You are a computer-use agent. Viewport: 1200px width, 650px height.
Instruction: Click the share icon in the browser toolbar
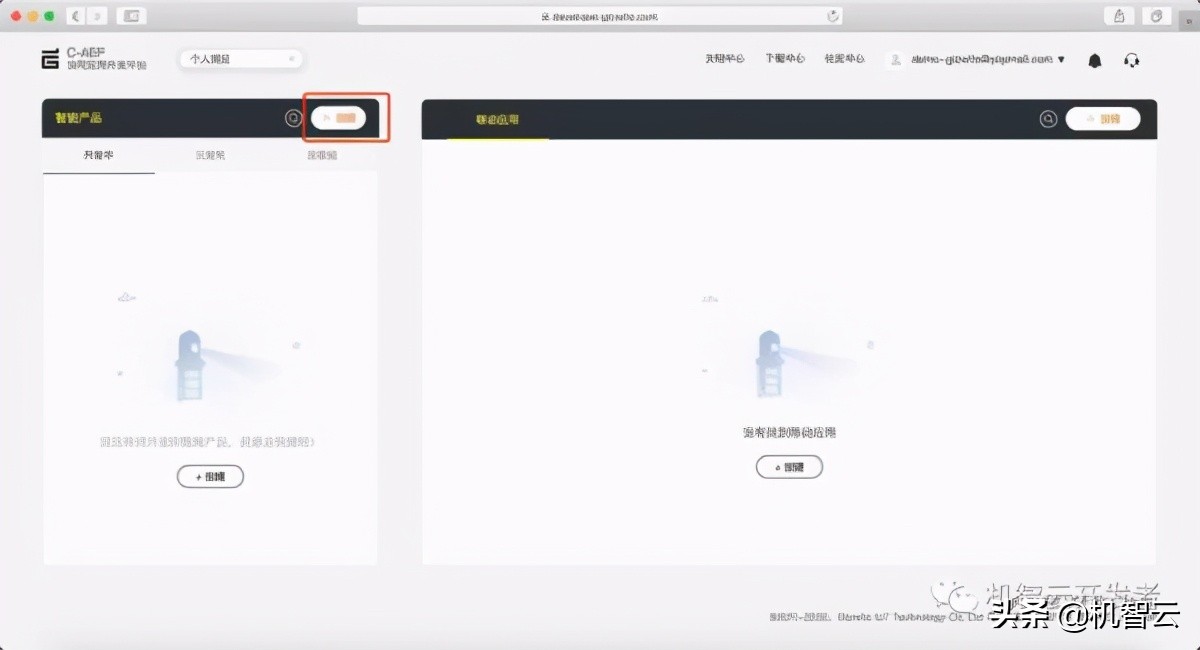click(1119, 15)
